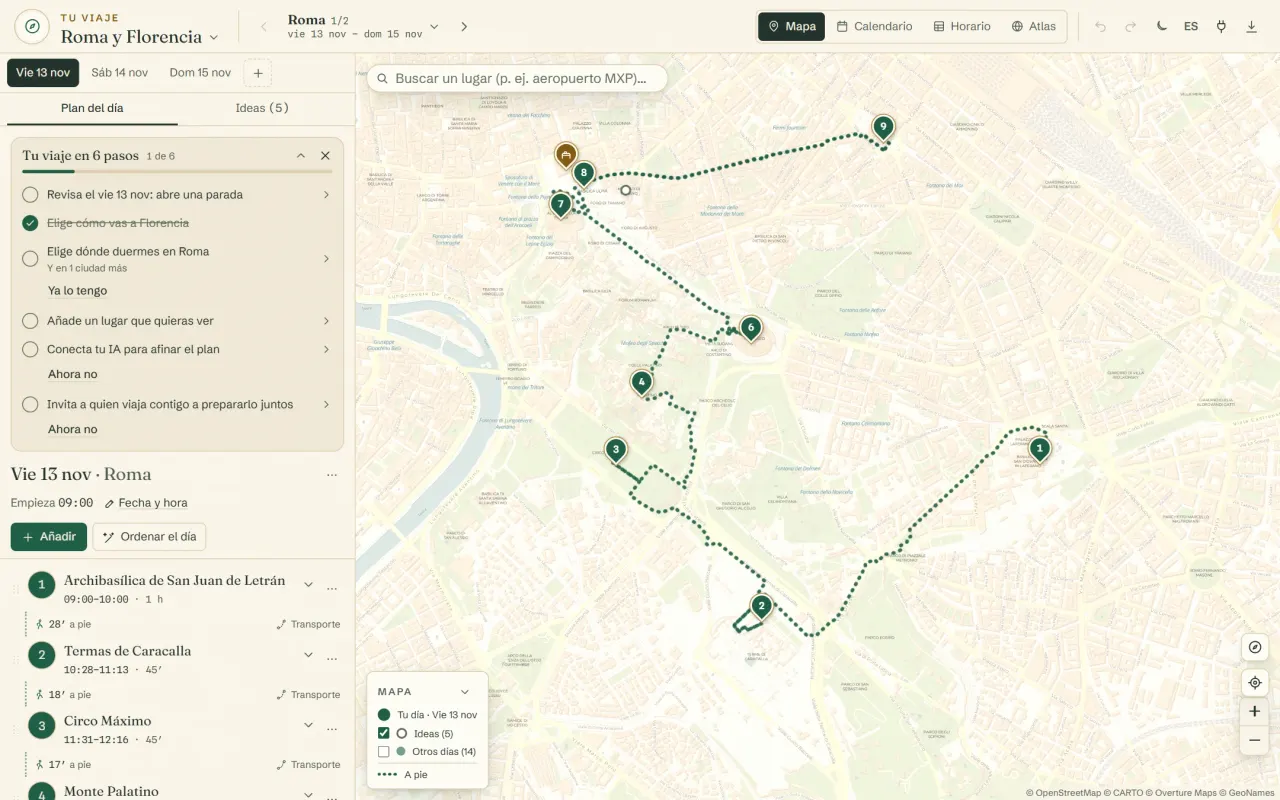Expand the Circo Máximo stop details
The height and width of the screenshot is (800, 1280).
point(308,726)
